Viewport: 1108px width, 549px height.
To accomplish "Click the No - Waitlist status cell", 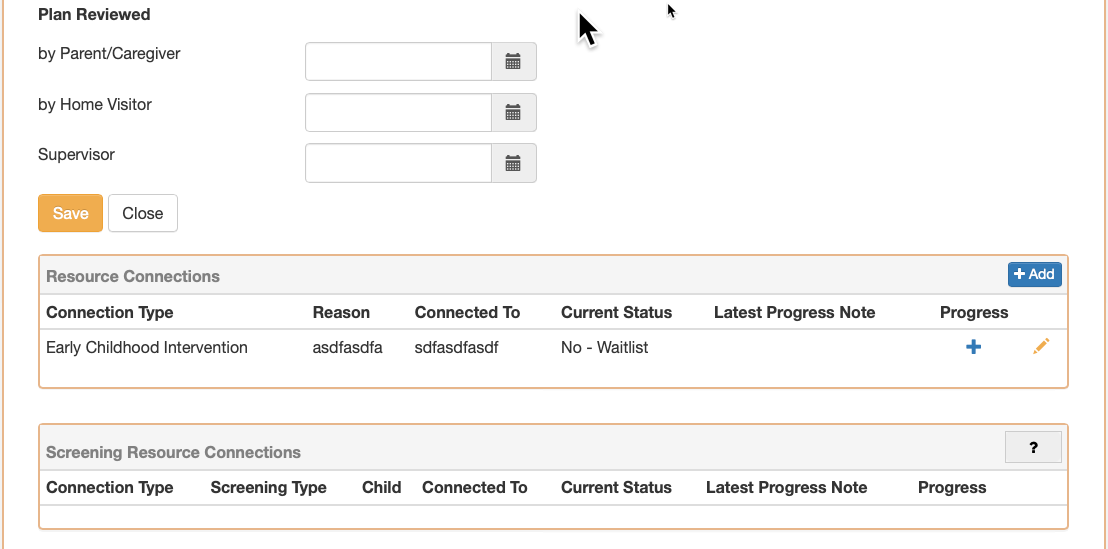I will 604,348.
